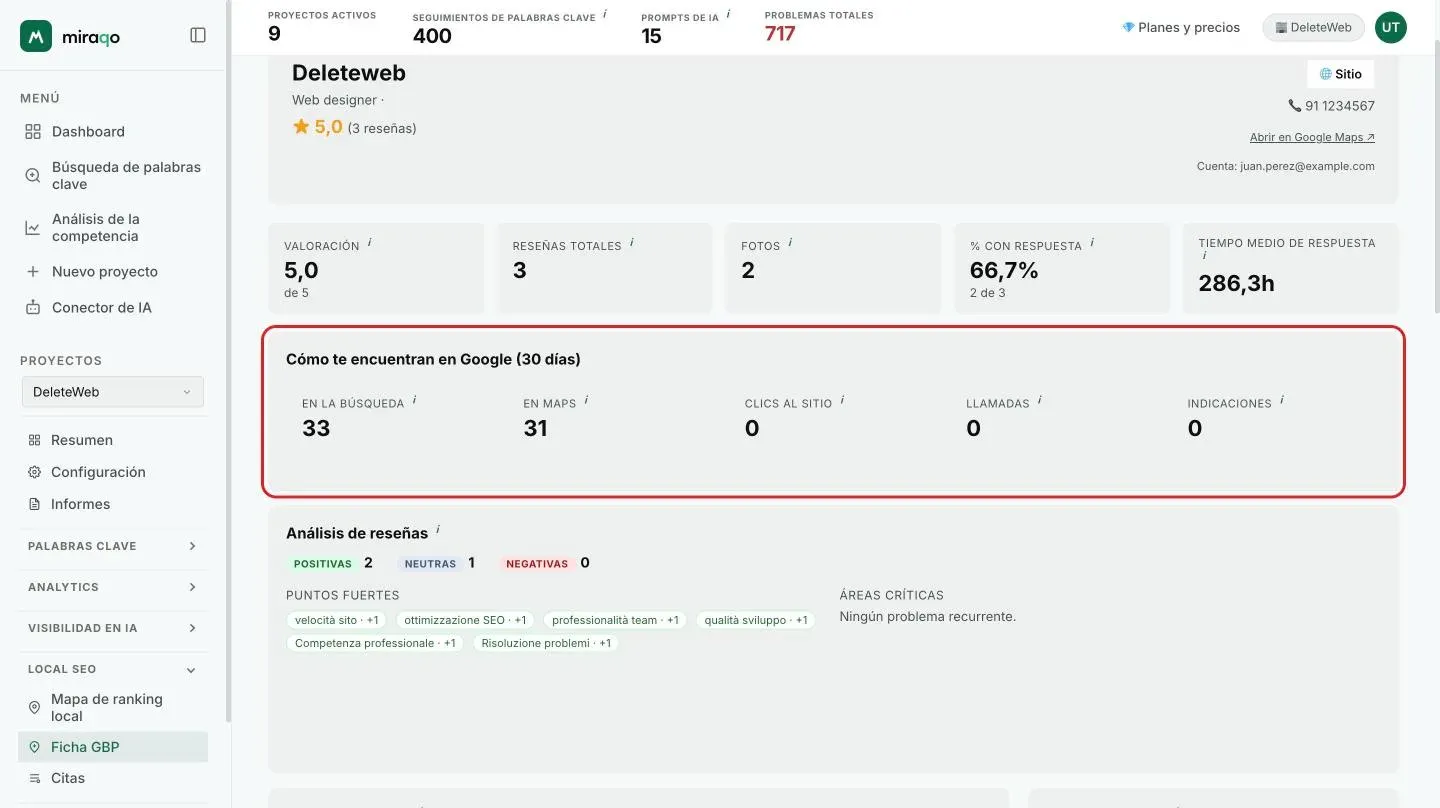Show info icon next to Fotos
The width and height of the screenshot is (1440, 808).
(x=790, y=242)
